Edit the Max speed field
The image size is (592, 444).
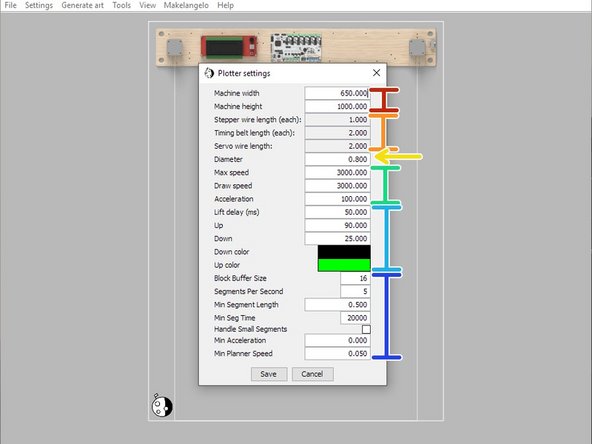pos(337,173)
